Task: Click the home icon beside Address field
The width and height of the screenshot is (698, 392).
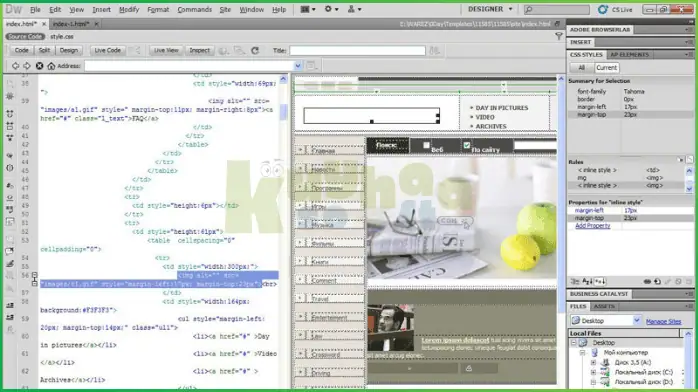Action: click(x=51, y=66)
